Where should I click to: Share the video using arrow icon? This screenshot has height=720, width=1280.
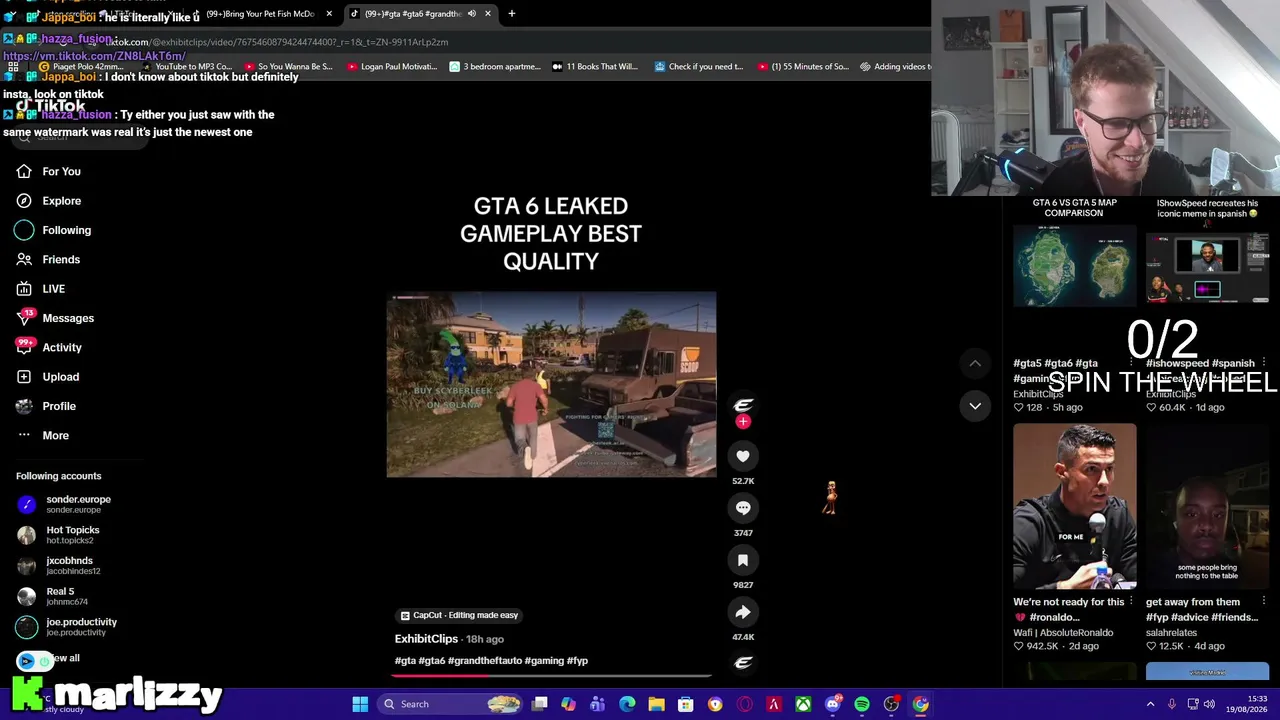pos(743,612)
